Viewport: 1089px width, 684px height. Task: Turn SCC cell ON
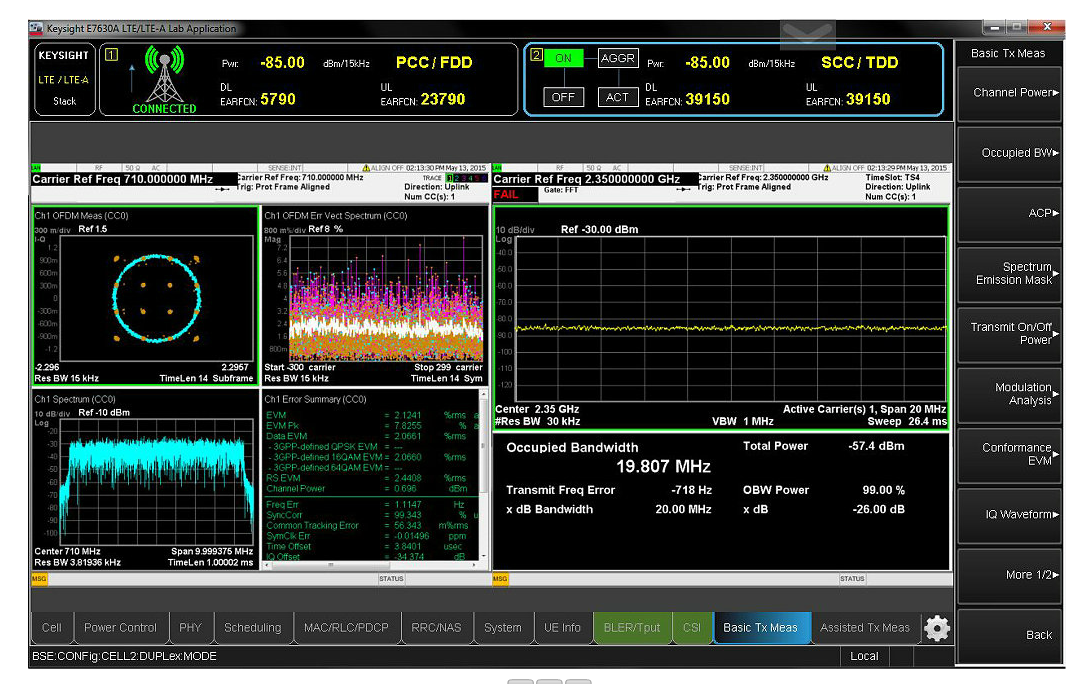563,58
